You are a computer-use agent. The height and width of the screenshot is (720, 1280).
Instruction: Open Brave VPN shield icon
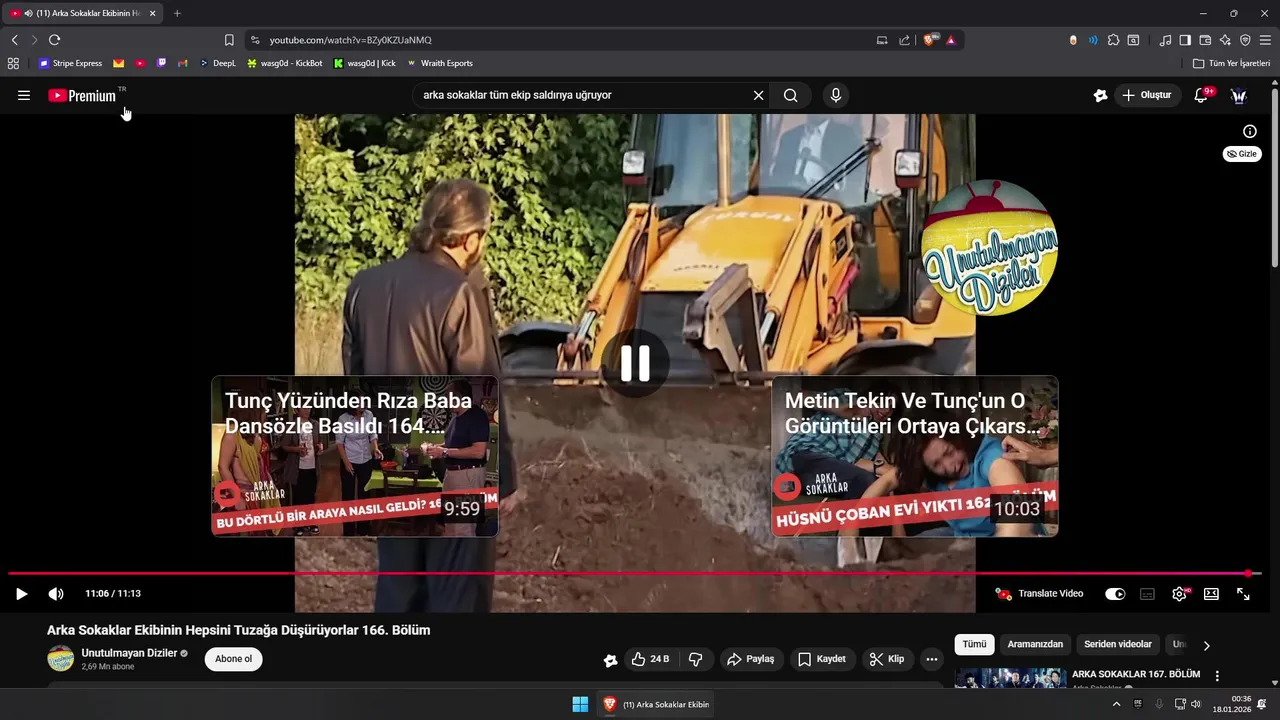pyautogui.click(x=1245, y=40)
